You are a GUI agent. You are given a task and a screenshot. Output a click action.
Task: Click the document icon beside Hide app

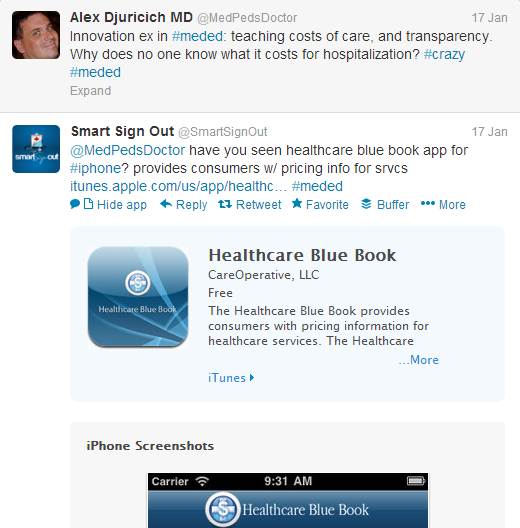[88, 204]
